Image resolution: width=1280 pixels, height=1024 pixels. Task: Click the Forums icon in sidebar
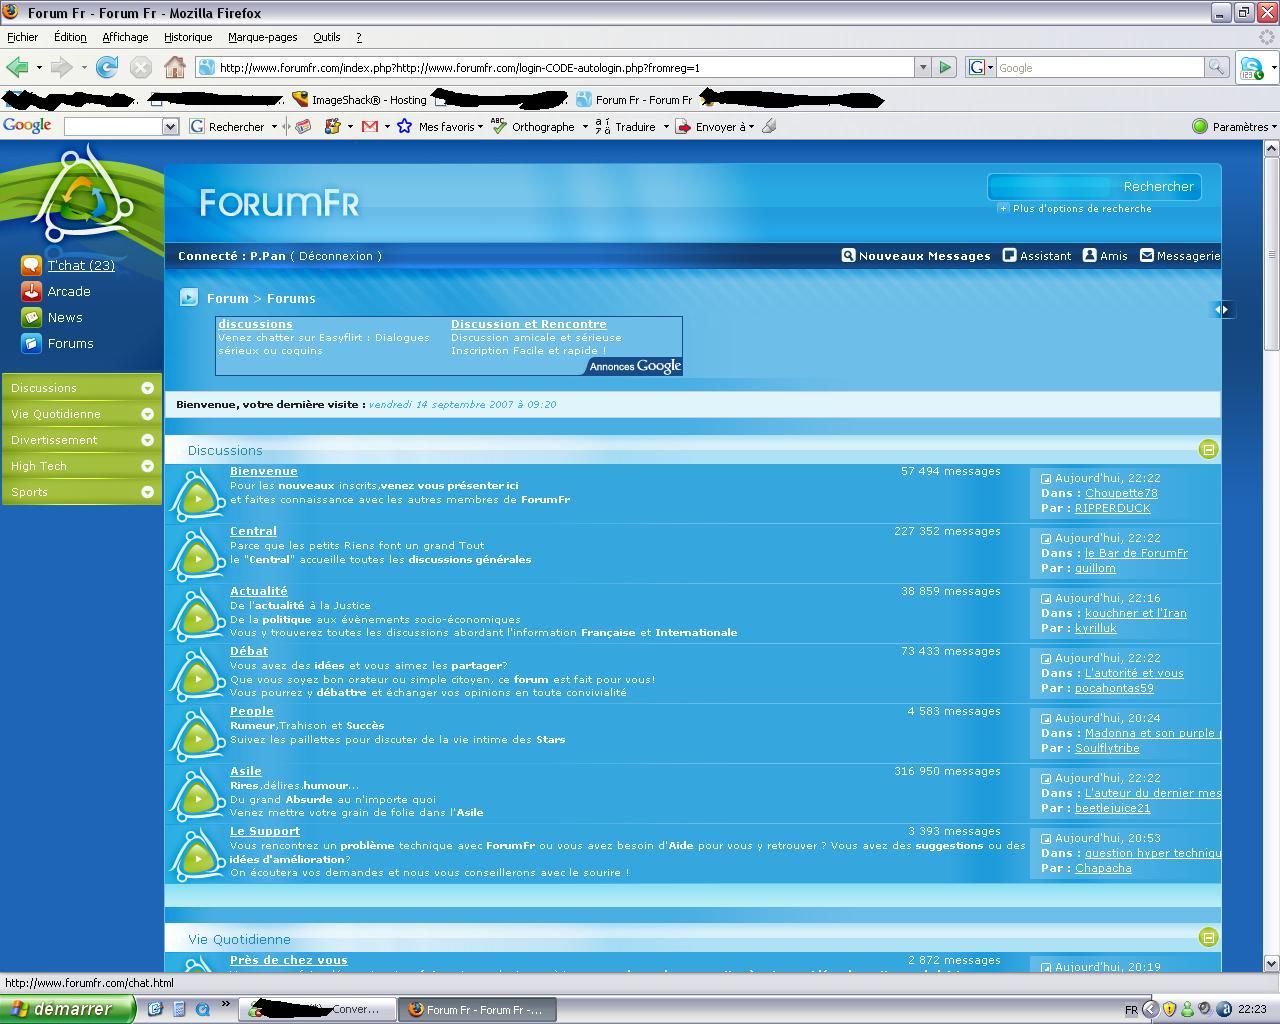click(31, 343)
